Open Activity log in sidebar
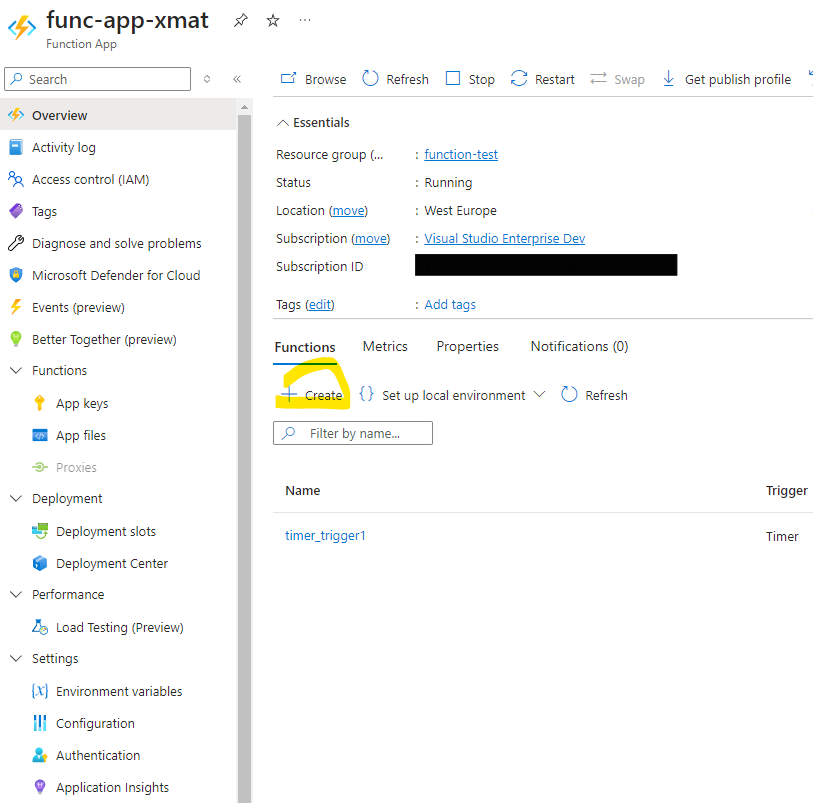813x803 pixels. coord(64,148)
